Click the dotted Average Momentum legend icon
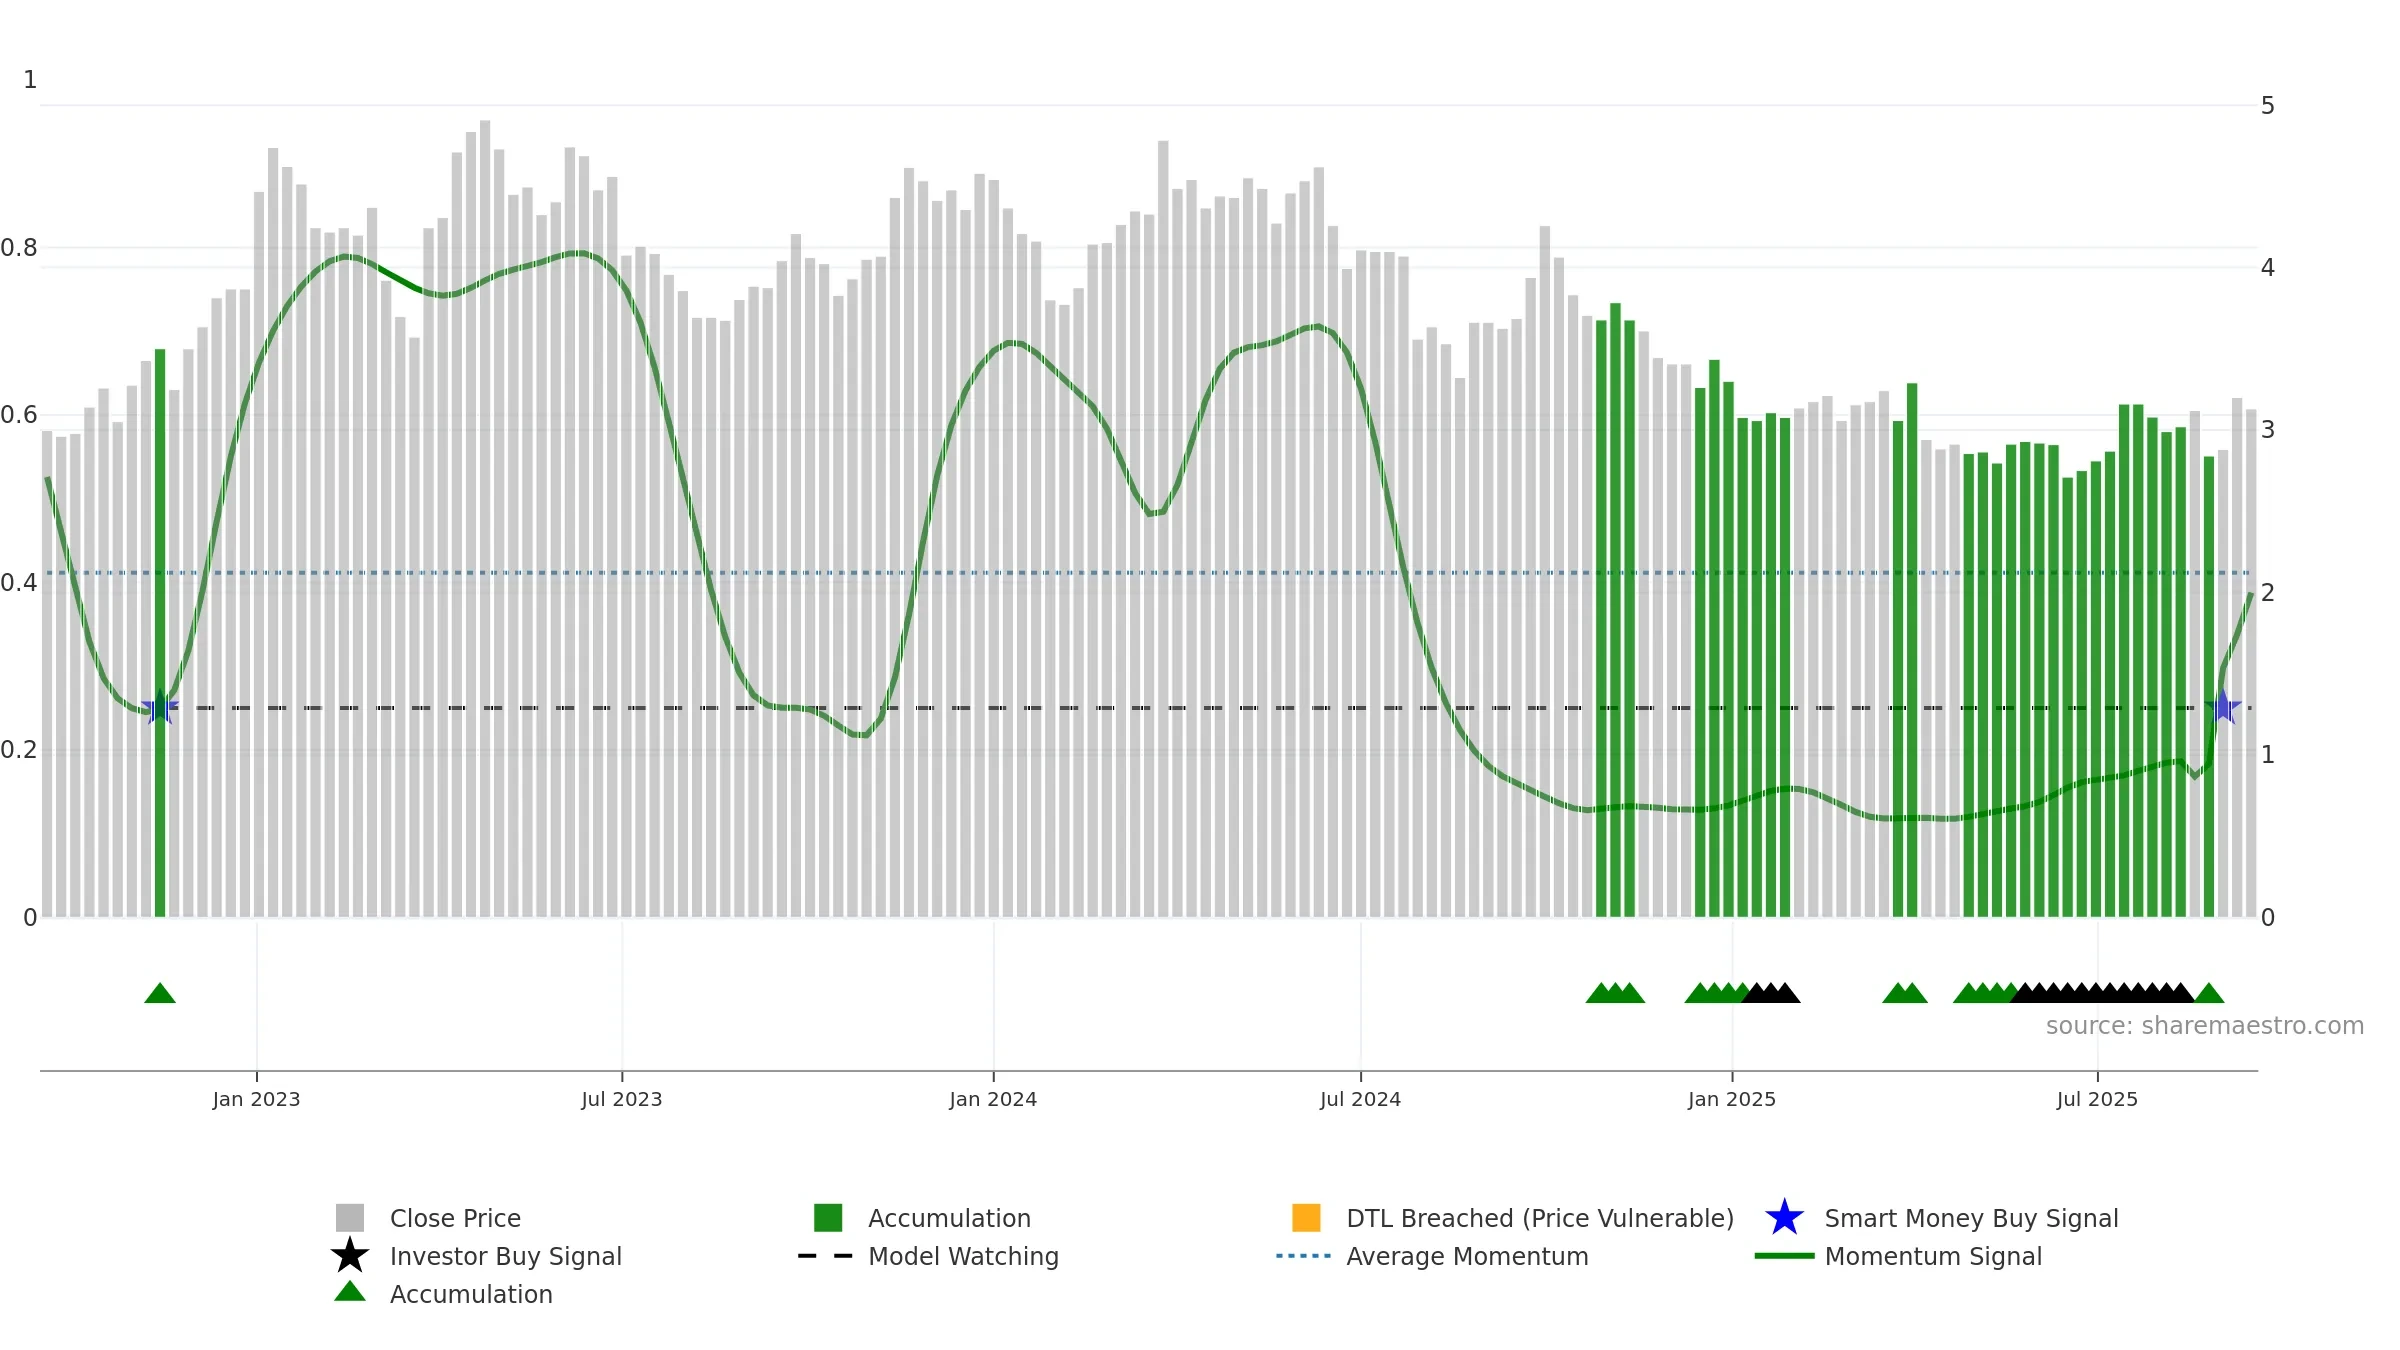Viewport: 2400px width, 1350px height. click(x=1304, y=1256)
